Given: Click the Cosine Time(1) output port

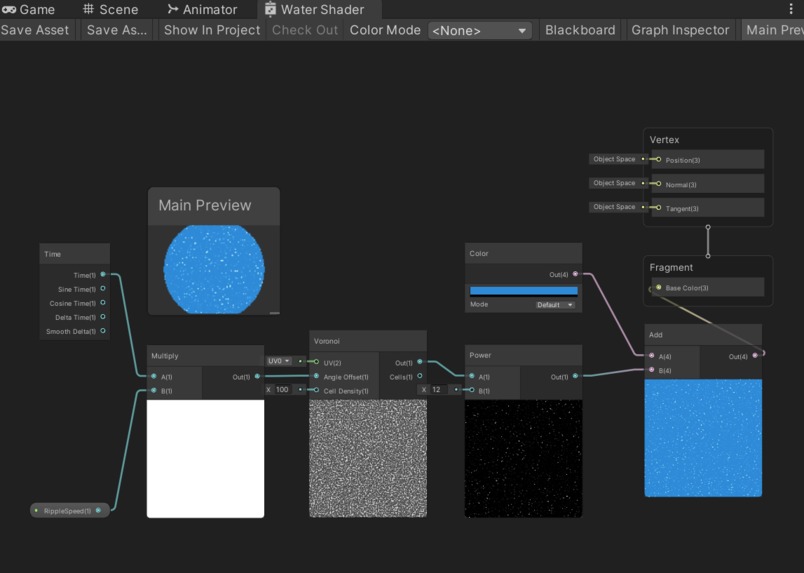Looking at the screenshot, I should click(x=103, y=303).
